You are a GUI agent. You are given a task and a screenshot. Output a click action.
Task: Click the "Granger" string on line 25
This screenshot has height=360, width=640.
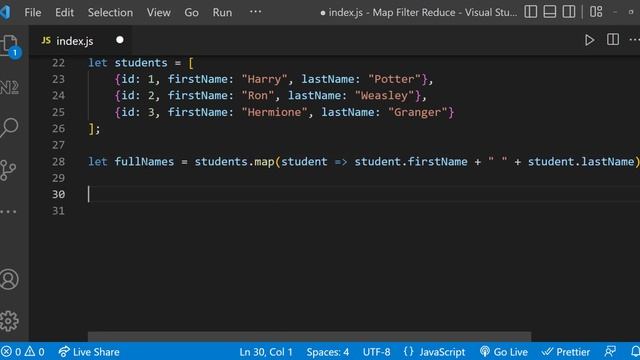418,112
